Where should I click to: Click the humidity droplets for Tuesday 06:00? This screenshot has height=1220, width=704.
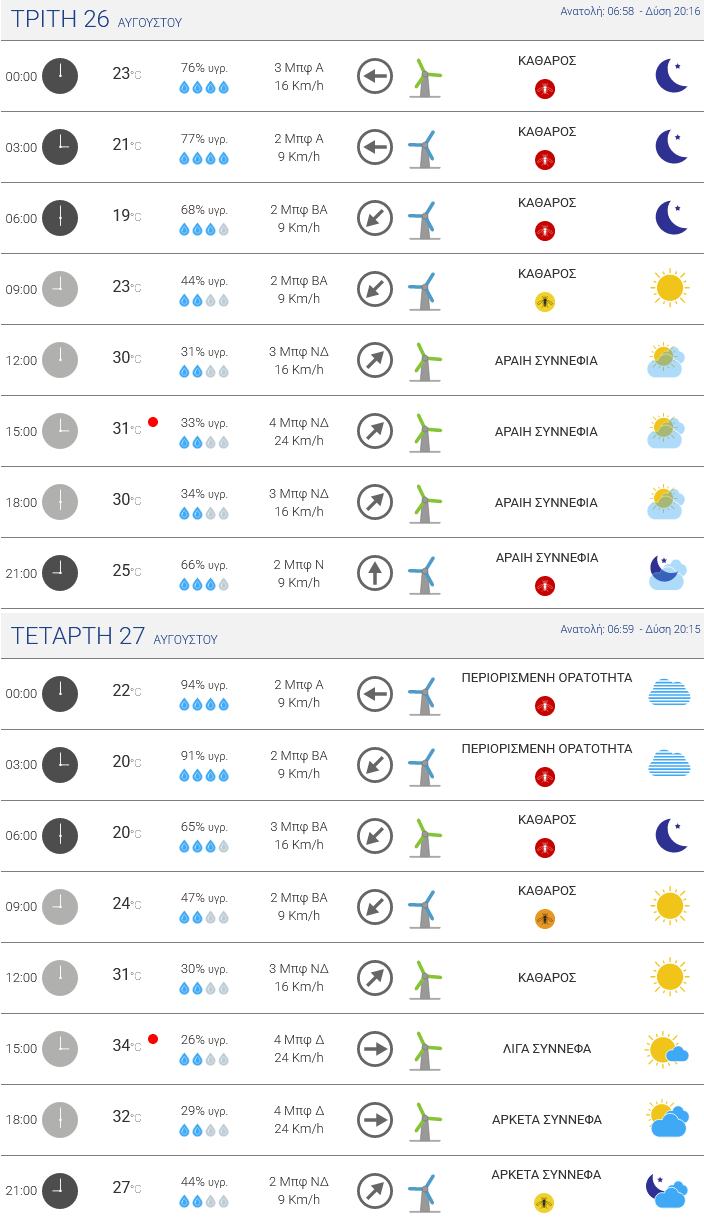204,230
